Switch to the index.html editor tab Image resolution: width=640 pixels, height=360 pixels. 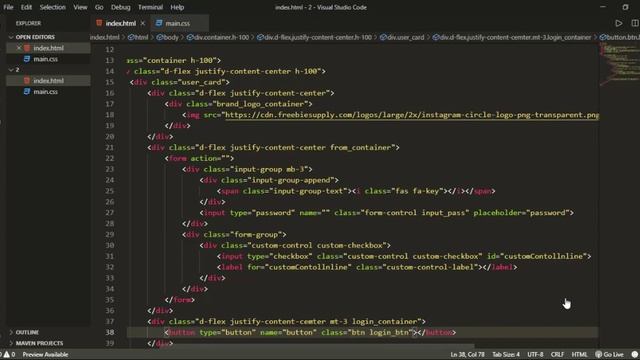tap(120, 23)
